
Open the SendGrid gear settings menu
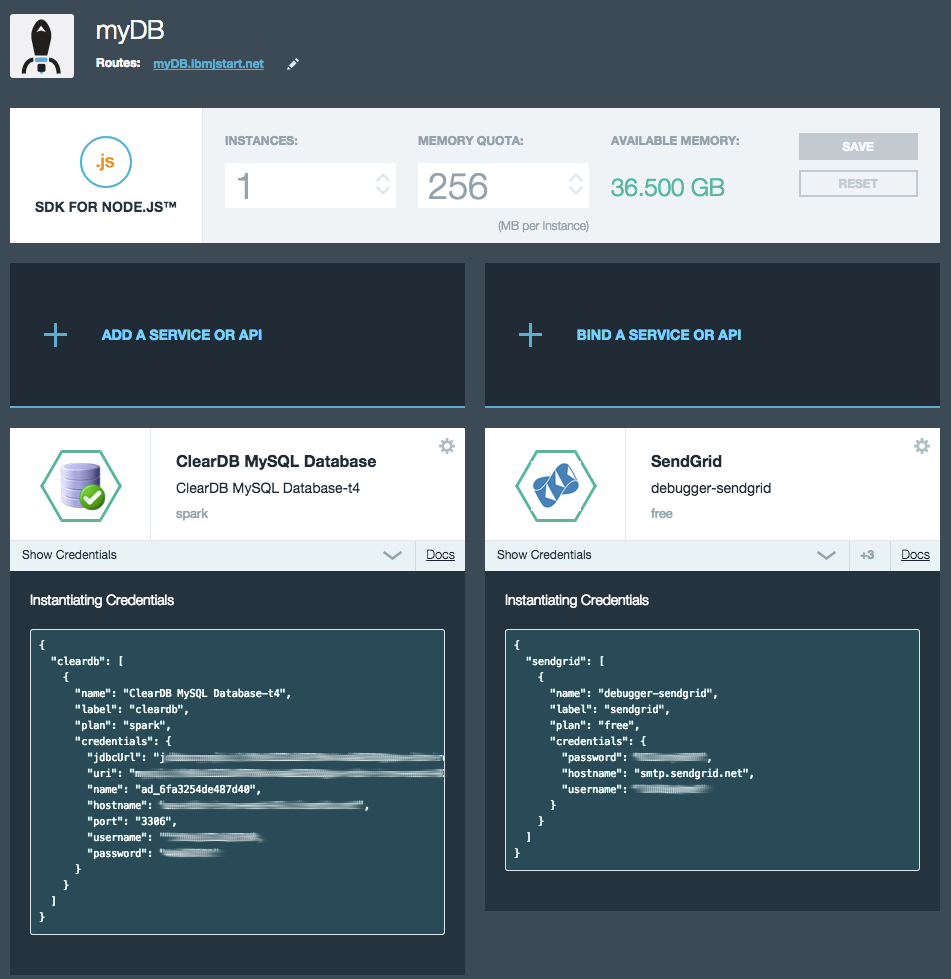click(922, 446)
